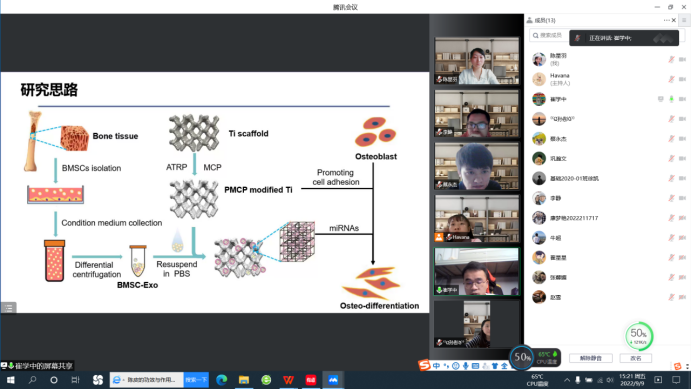The image size is (693, 390).
Task: Toggle green microphone of the speaking member
Action: (671, 99)
